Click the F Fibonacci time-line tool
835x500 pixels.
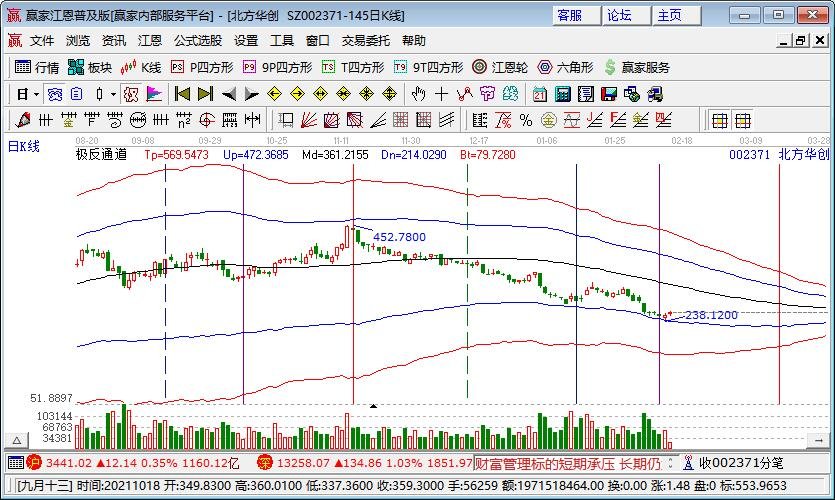(x=92, y=120)
